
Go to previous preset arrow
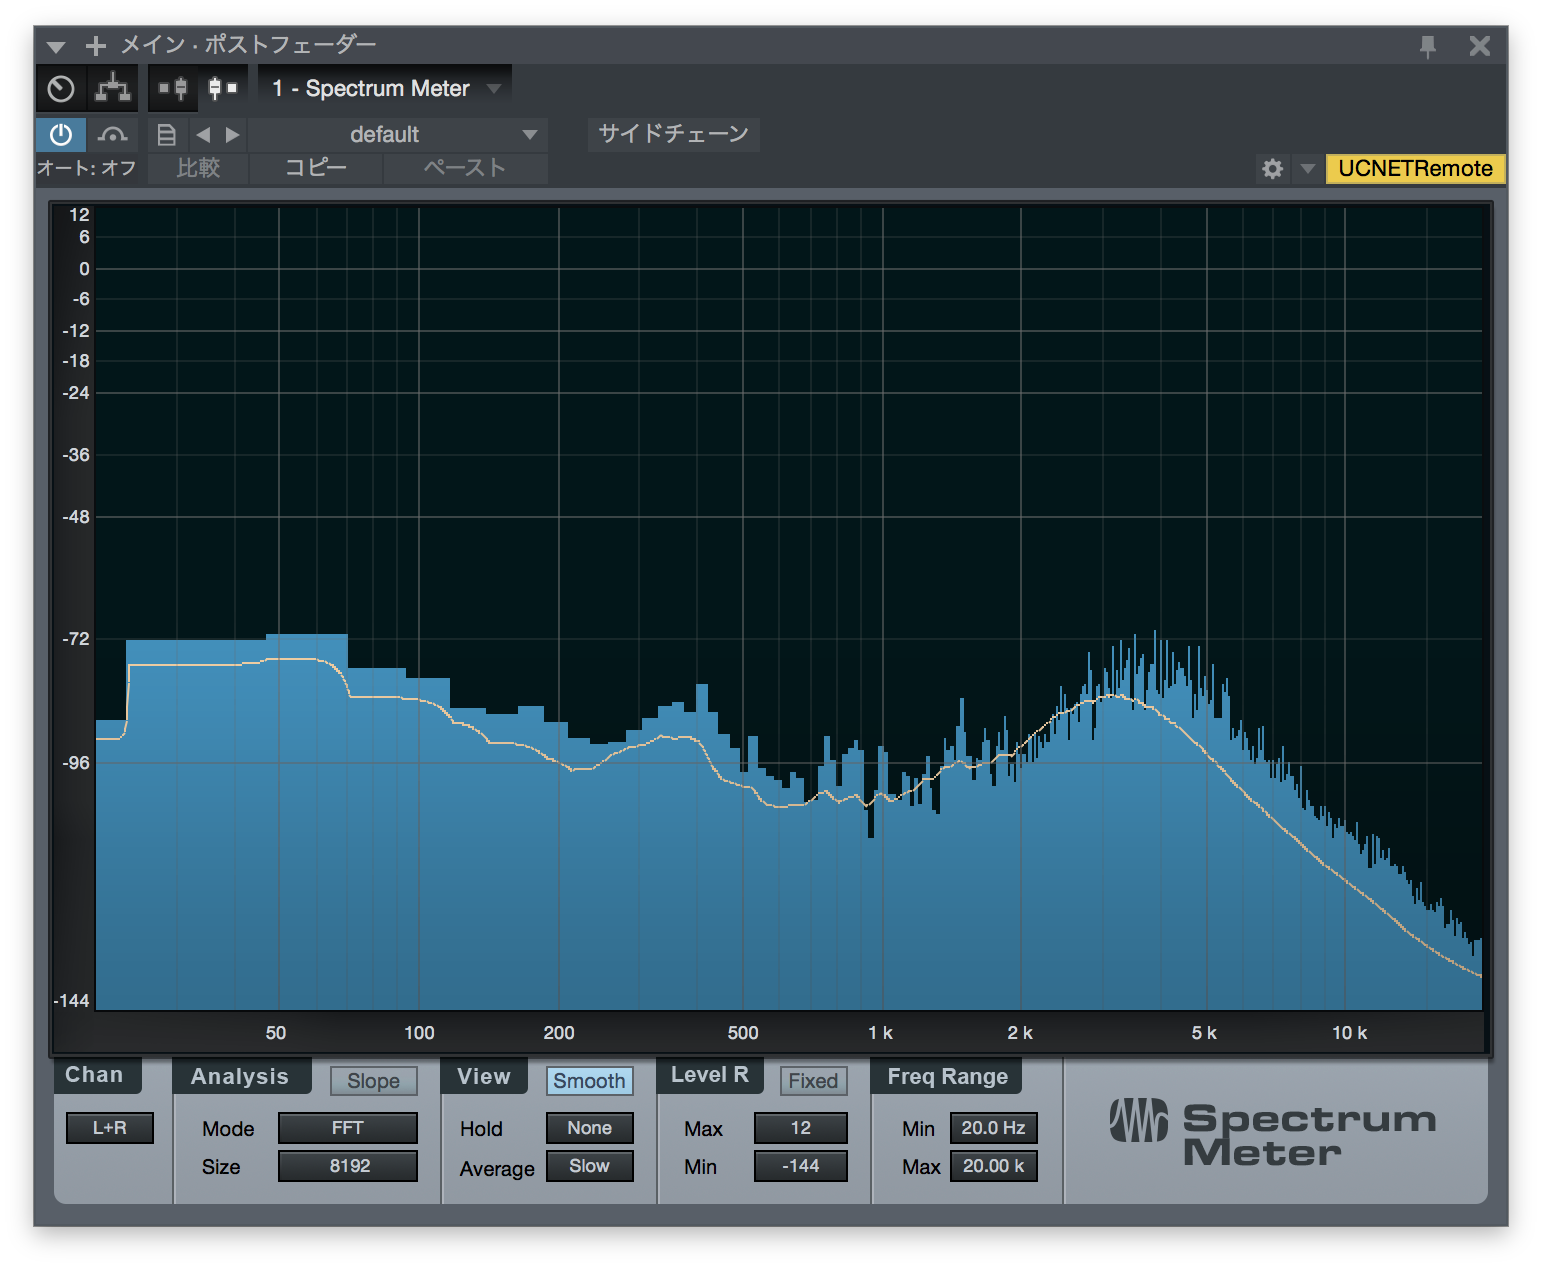pos(203,134)
